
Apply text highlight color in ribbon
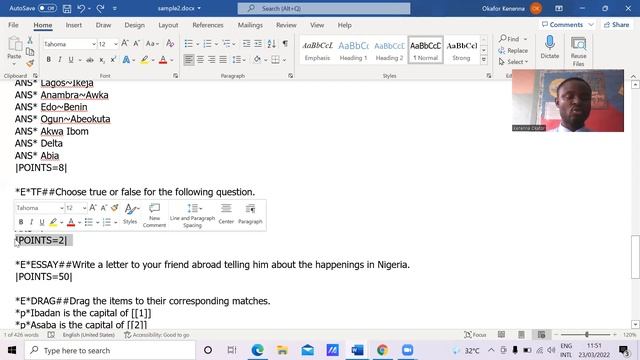tap(144, 60)
